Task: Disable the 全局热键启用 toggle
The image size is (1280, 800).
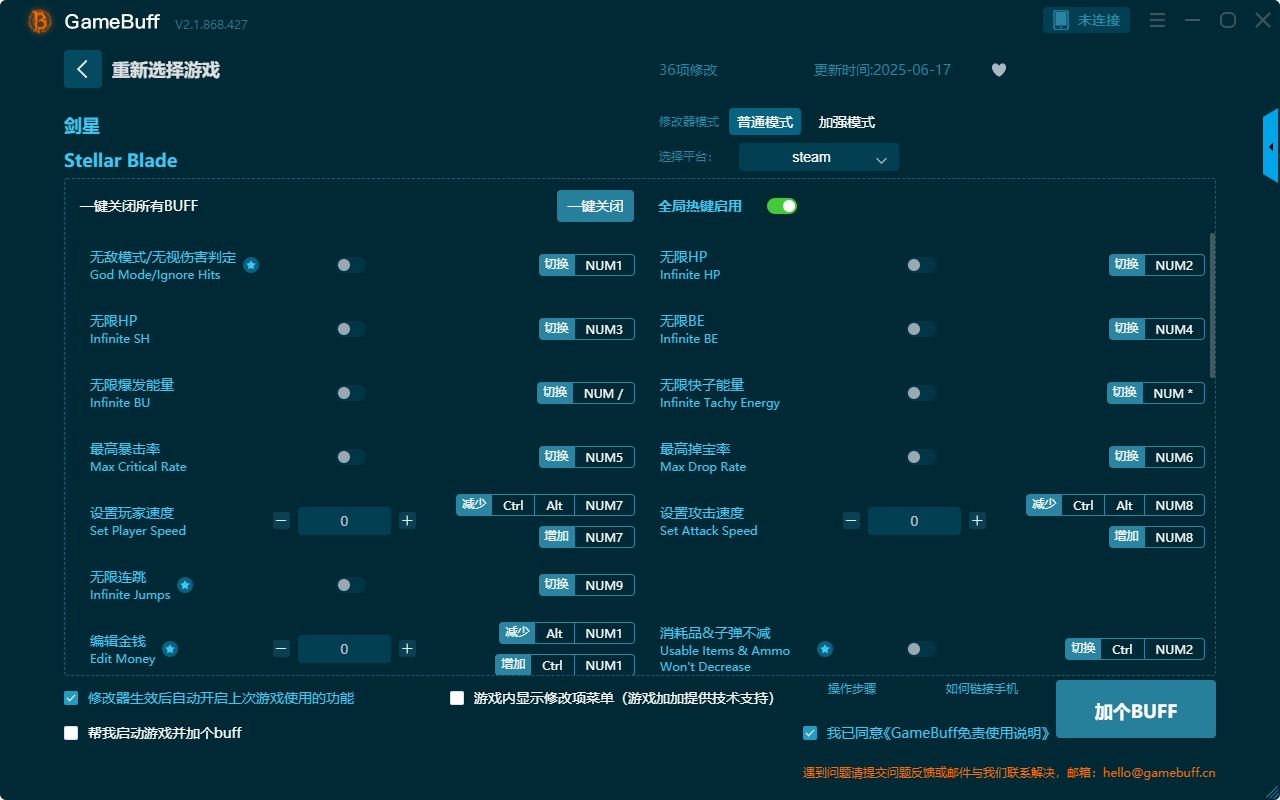Action: 781,205
